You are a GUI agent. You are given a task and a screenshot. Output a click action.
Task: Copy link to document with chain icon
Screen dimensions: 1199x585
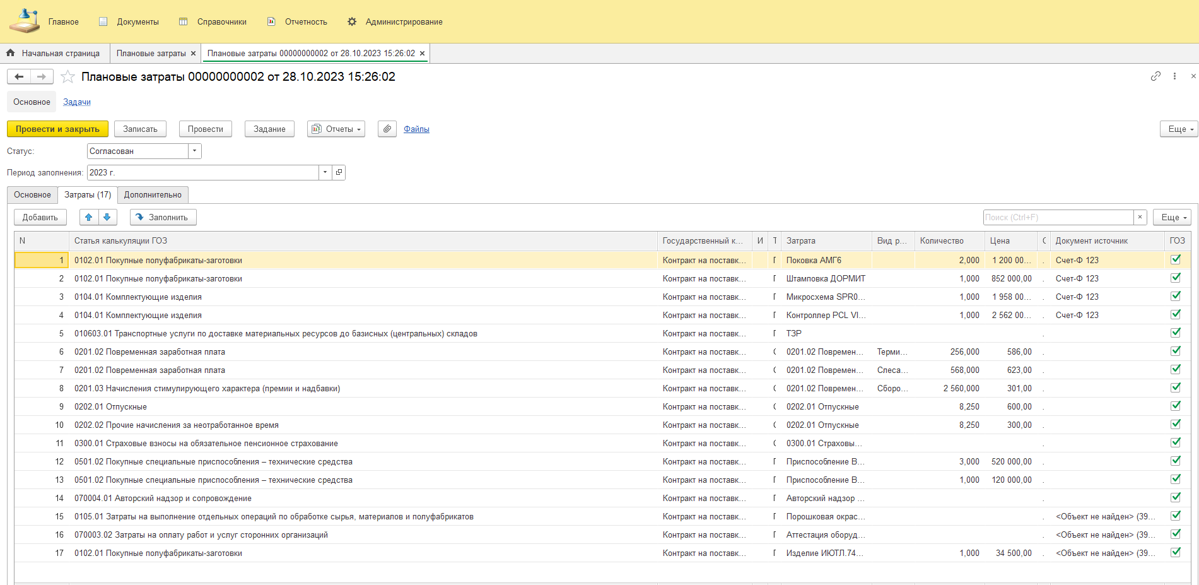click(x=1155, y=77)
